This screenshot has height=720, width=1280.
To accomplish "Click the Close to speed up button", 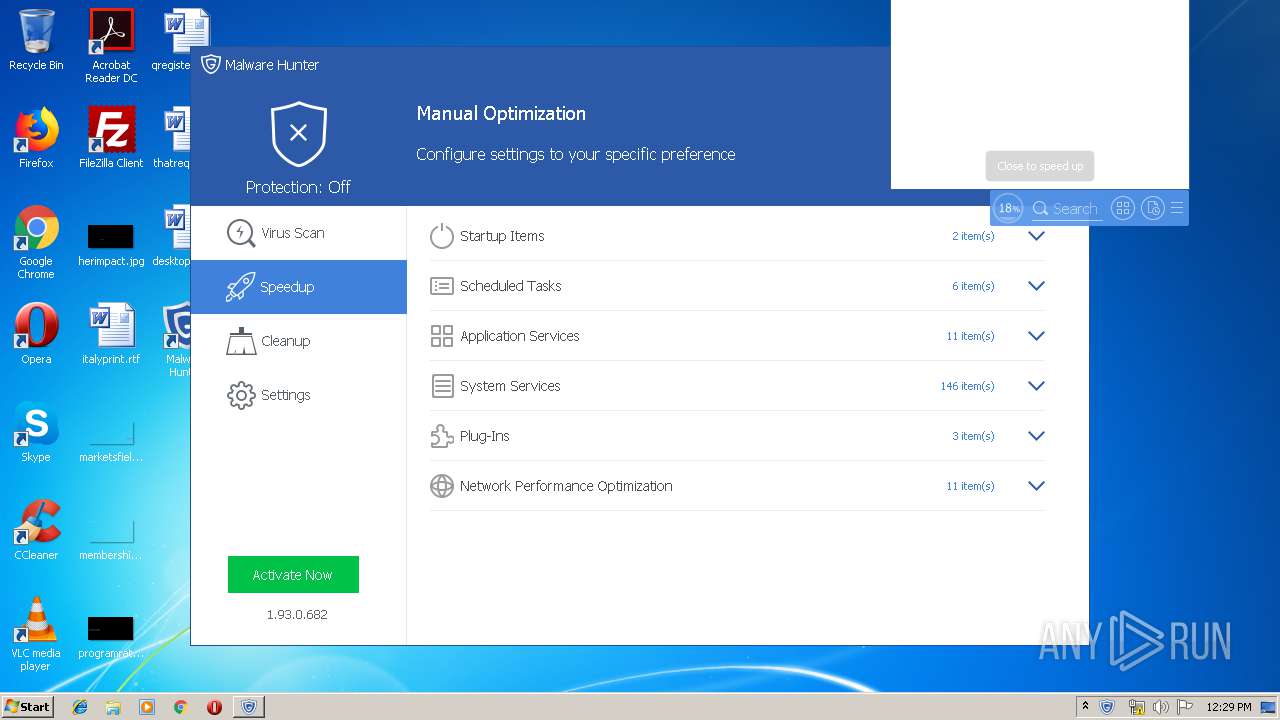I will point(1040,166).
